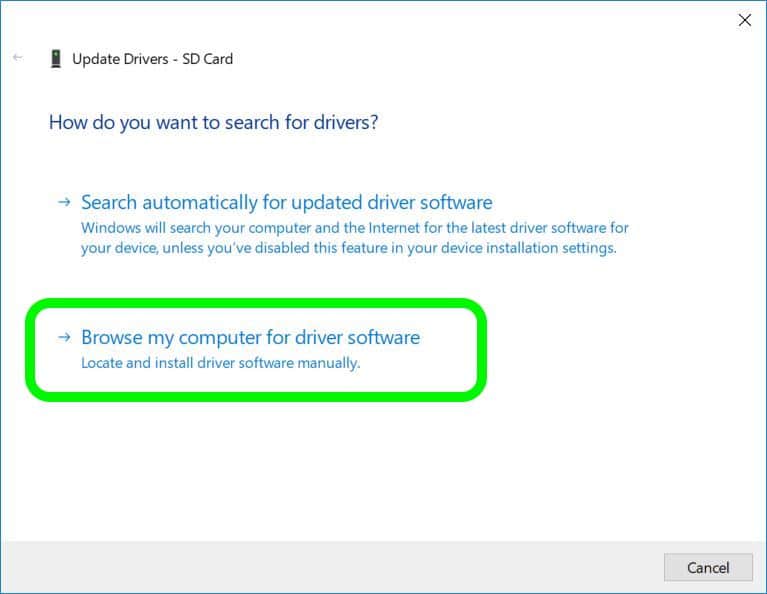Click the back arrow in the title bar
Viewport: 767px width, 594px height.
tap(17, 58)
